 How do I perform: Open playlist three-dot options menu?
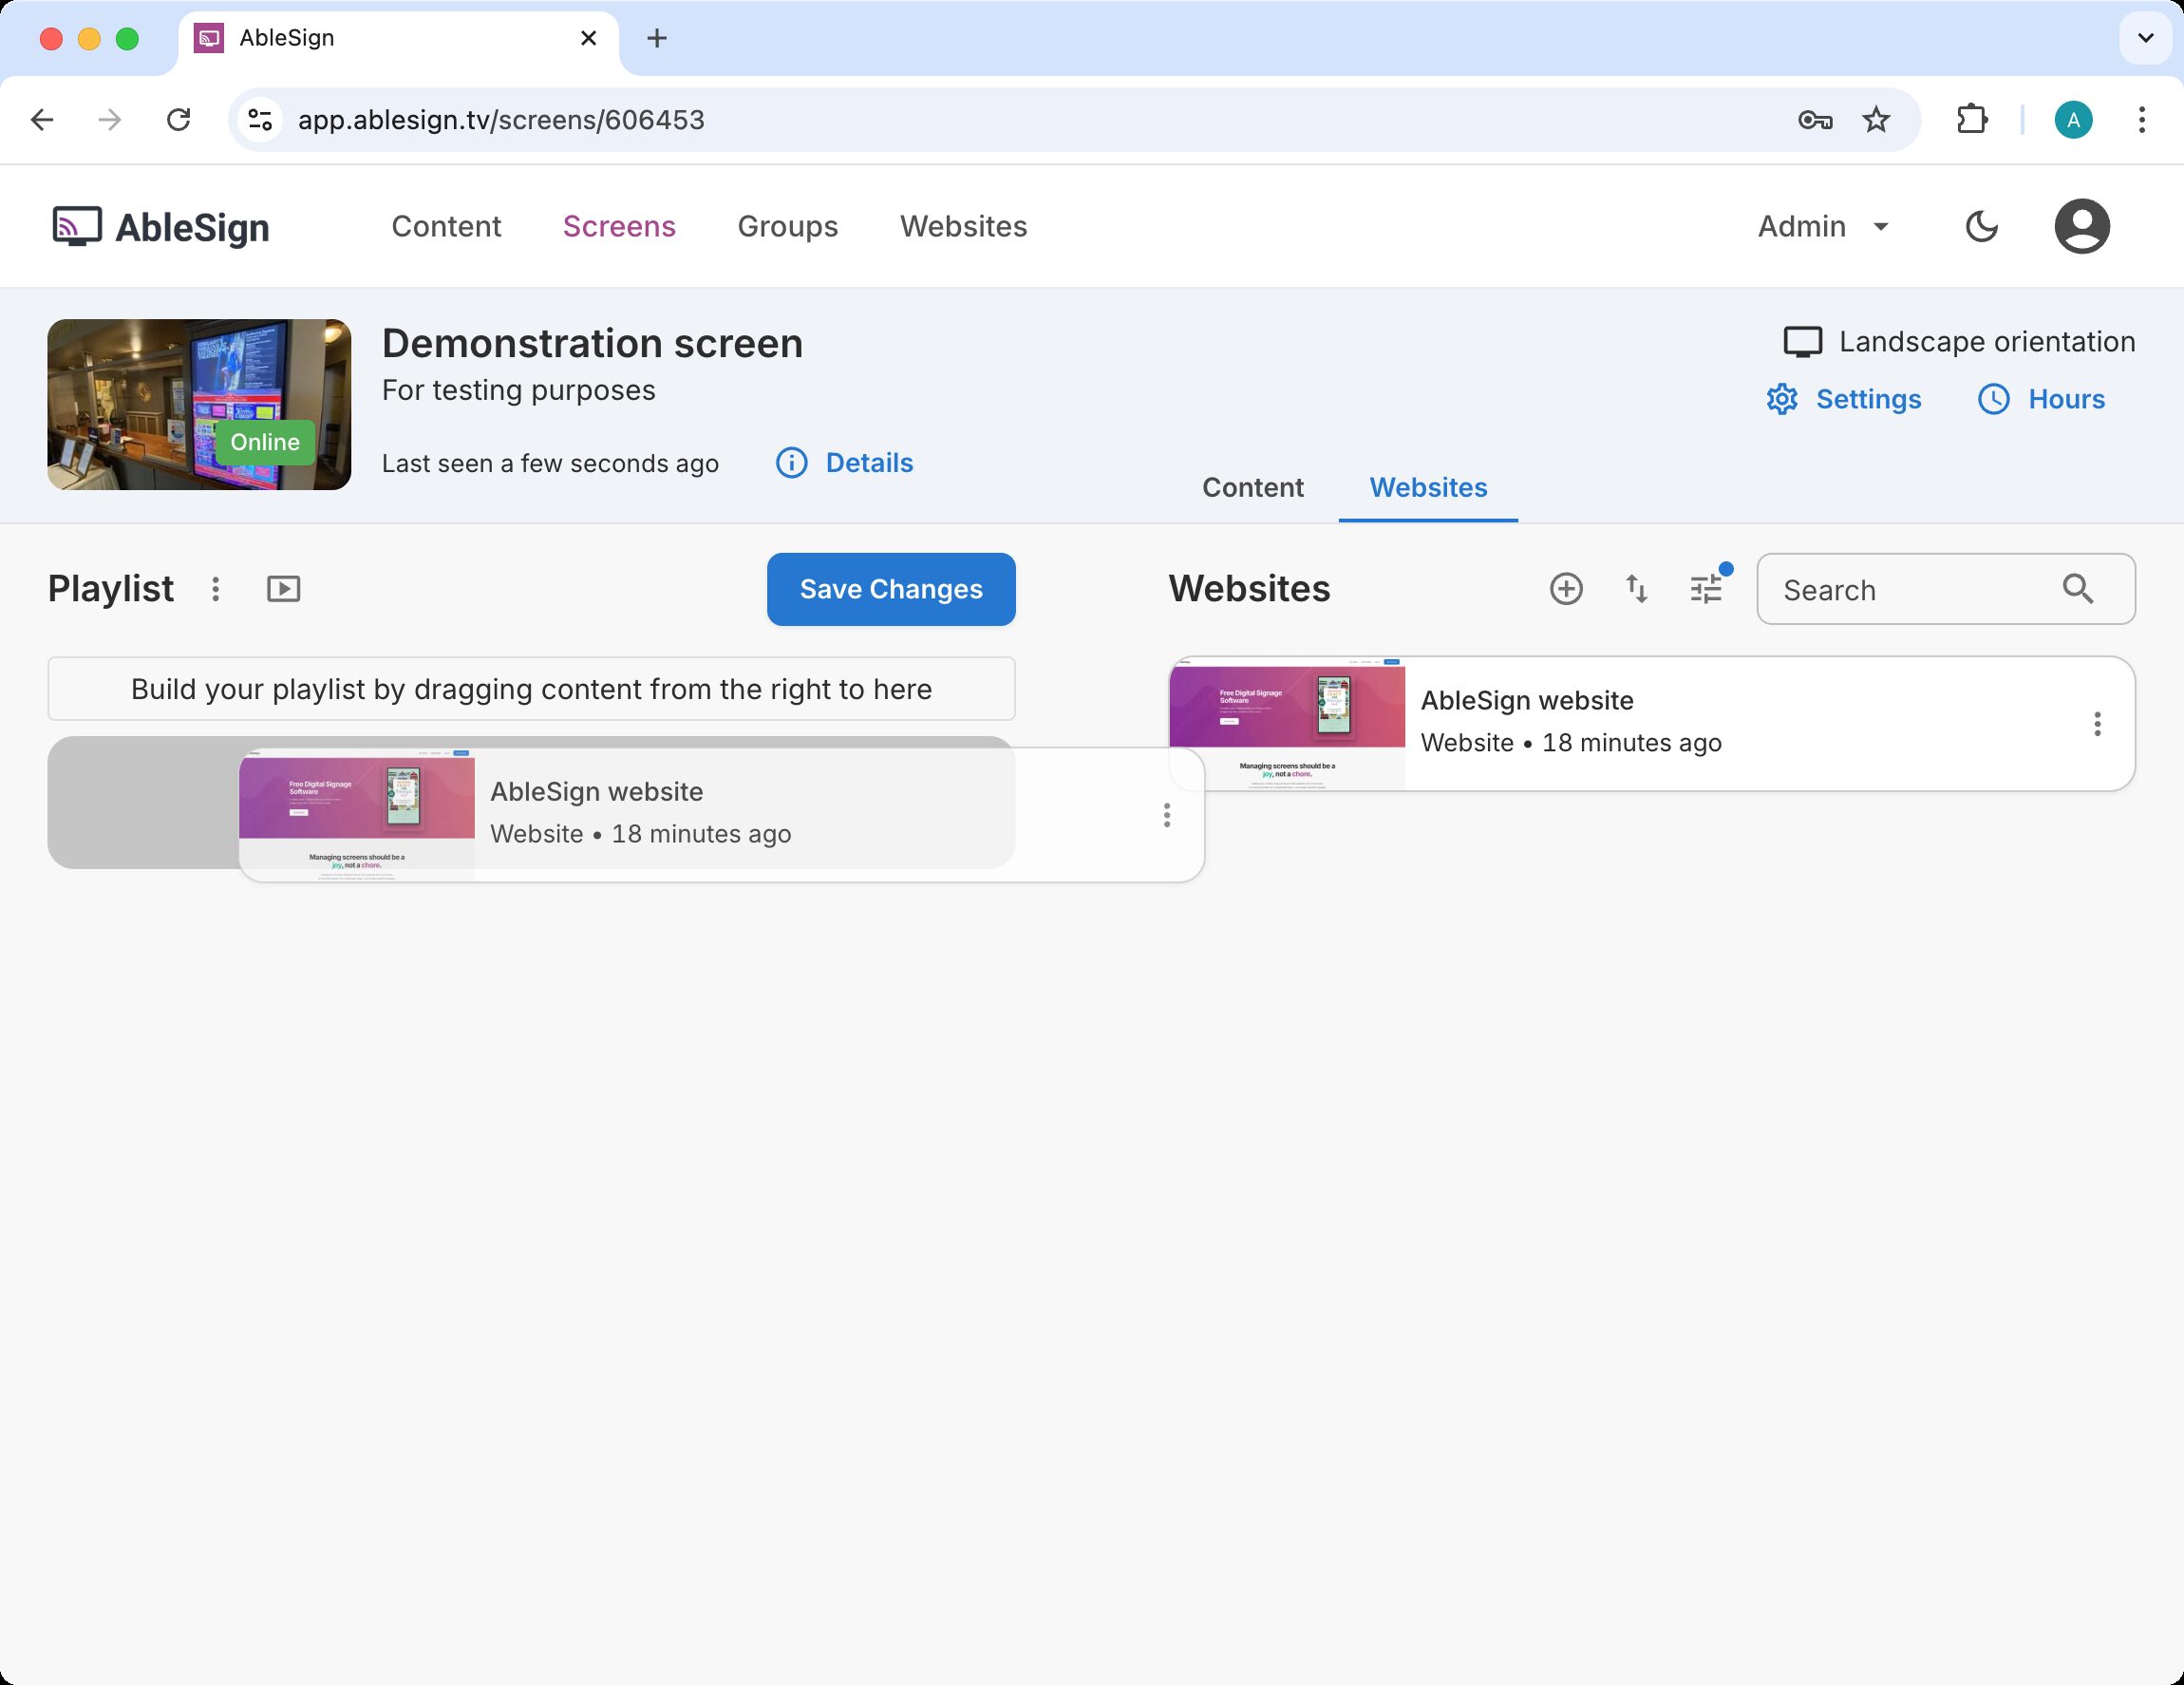coord(215,589)
